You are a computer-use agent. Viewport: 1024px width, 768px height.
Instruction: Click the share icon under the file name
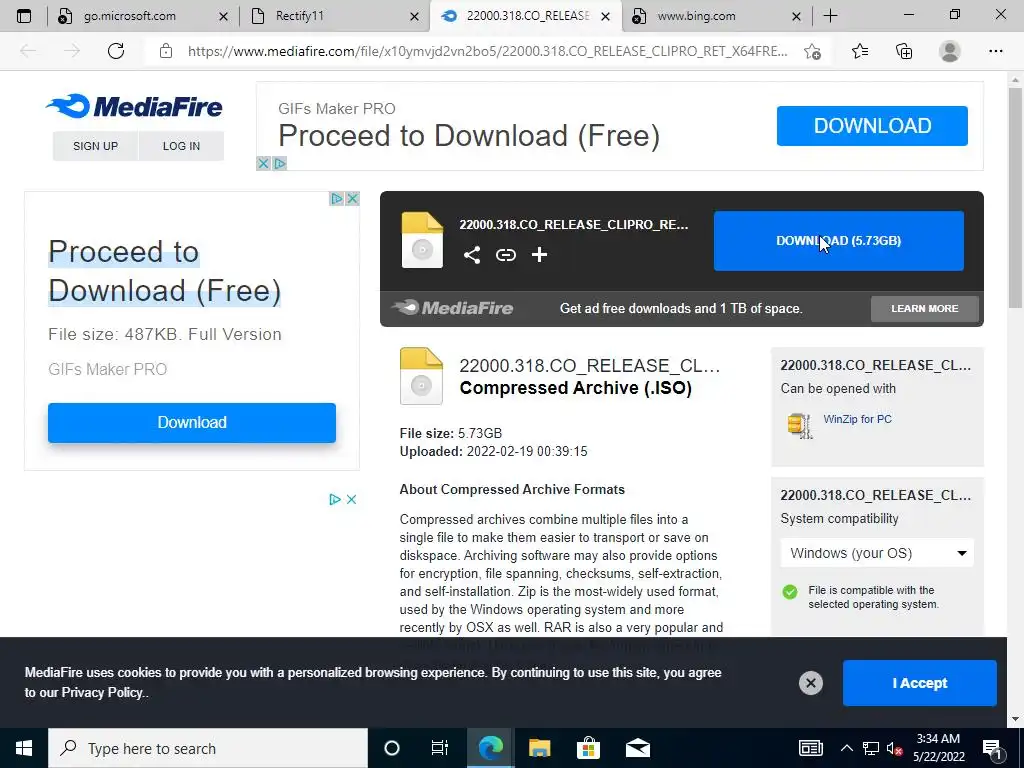pos(472,255)
